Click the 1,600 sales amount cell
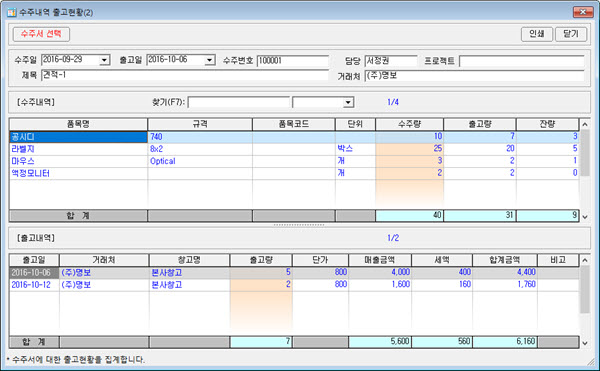Image resolution: width=600 pixels, height=371 pixels. (x=380, y=285)
